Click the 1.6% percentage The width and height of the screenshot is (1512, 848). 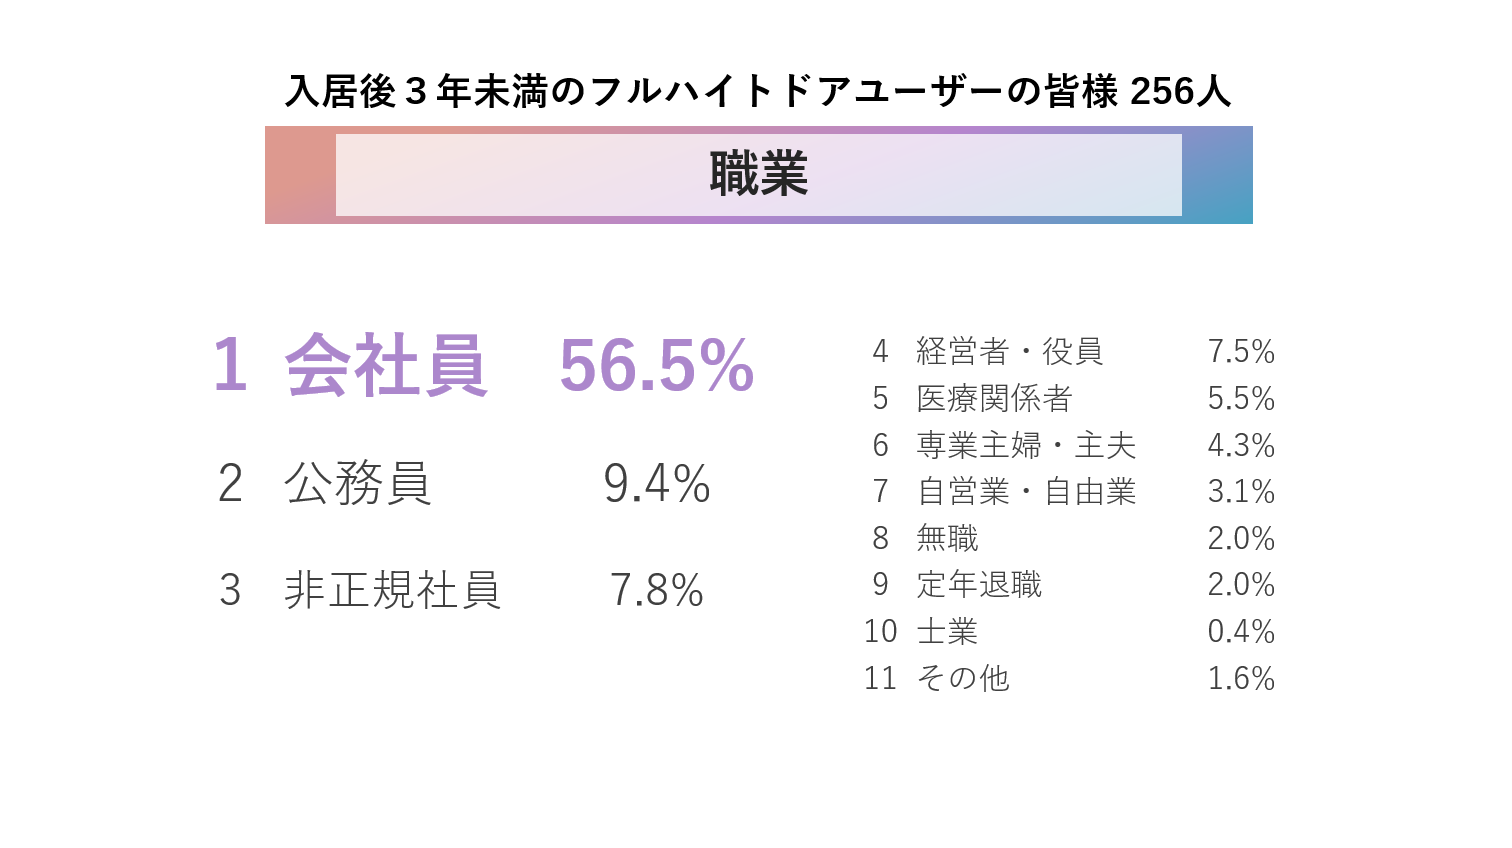tap(1241, 678)
